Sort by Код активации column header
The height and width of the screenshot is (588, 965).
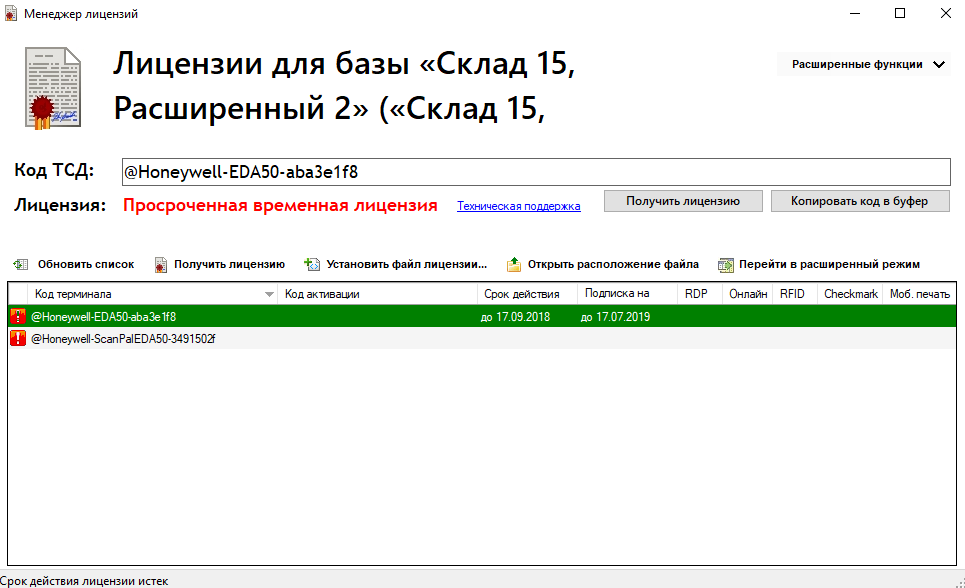point(377,294)
